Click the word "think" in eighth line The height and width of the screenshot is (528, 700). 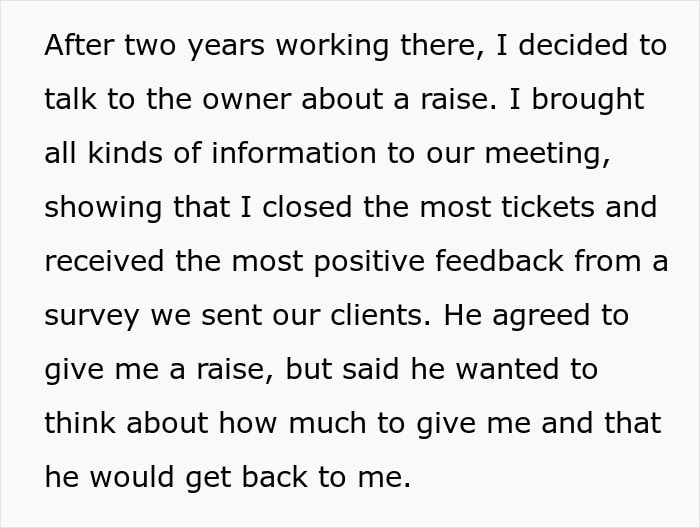(x=80, y=423)
